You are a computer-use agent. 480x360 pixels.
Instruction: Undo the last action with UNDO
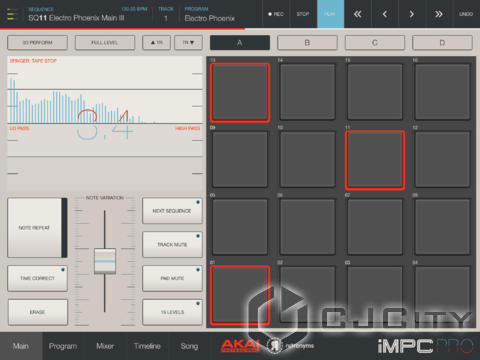click(x=466, y=14)
